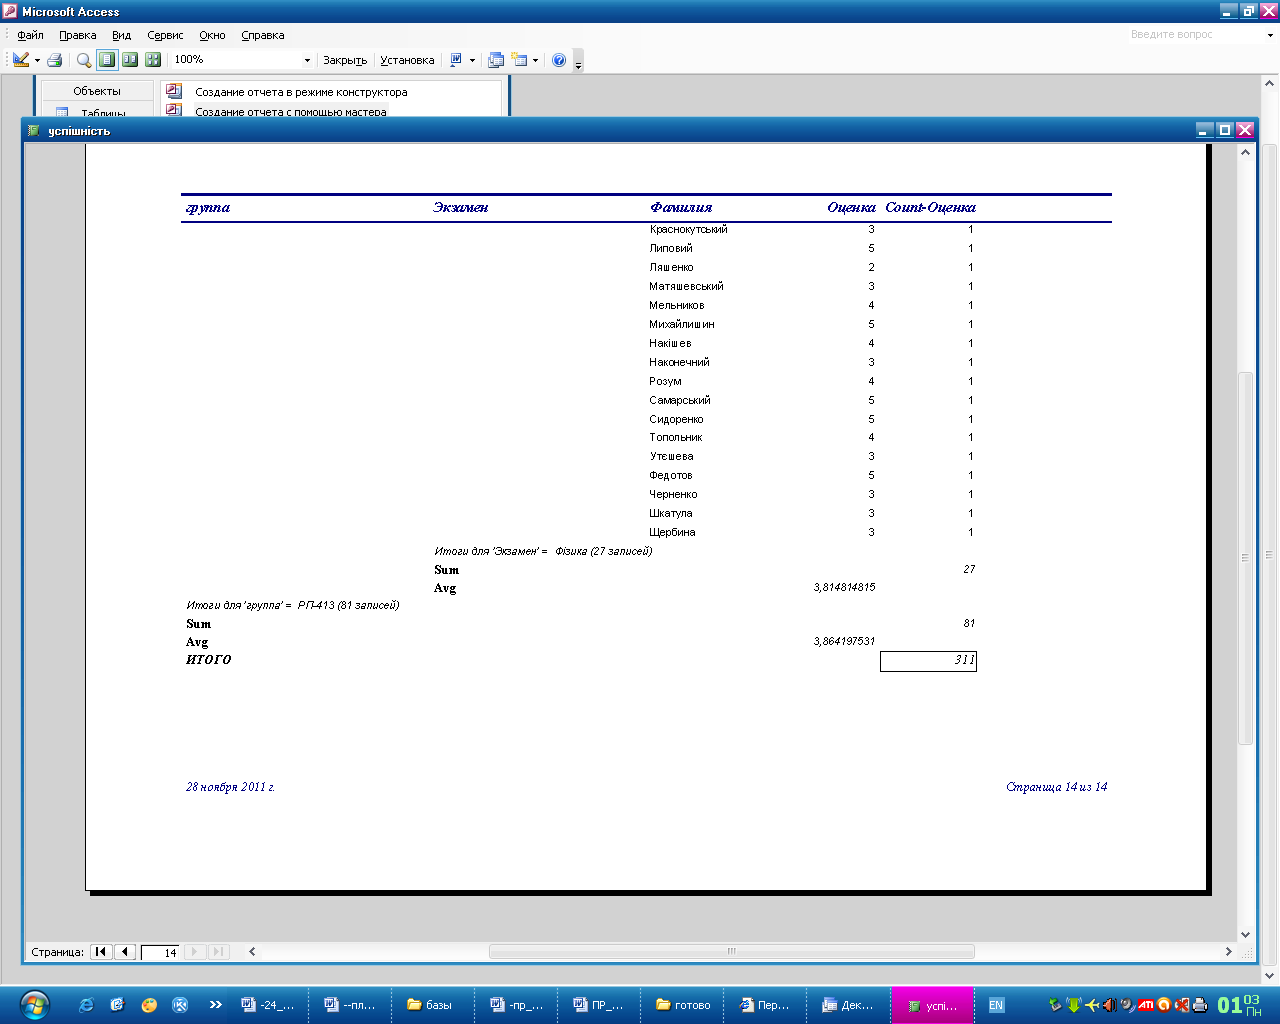Switch to one-page preview layout
Viewport: 1280px width, 1024px height.
(x=107, y=60)
